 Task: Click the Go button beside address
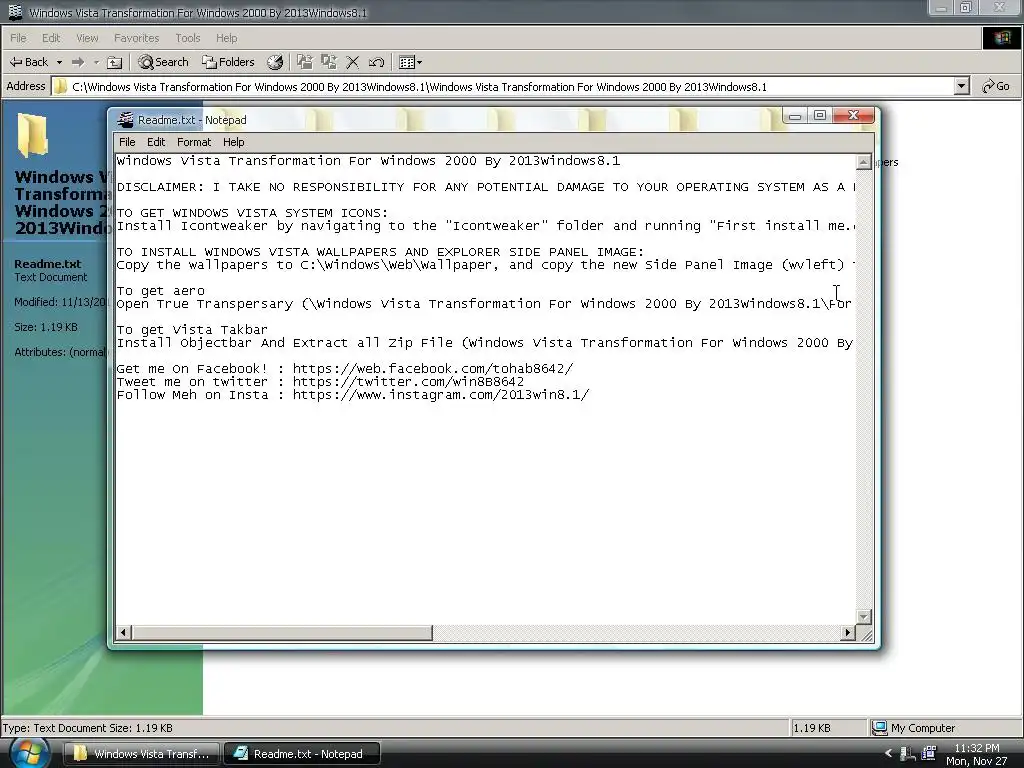997,86
